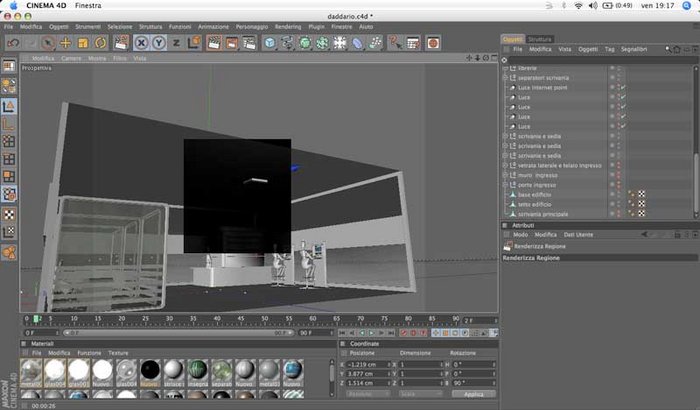Viewport: 700px width, 410px height.
Task: Click the Live Selection arrow tool
Action: click(48, 43)
